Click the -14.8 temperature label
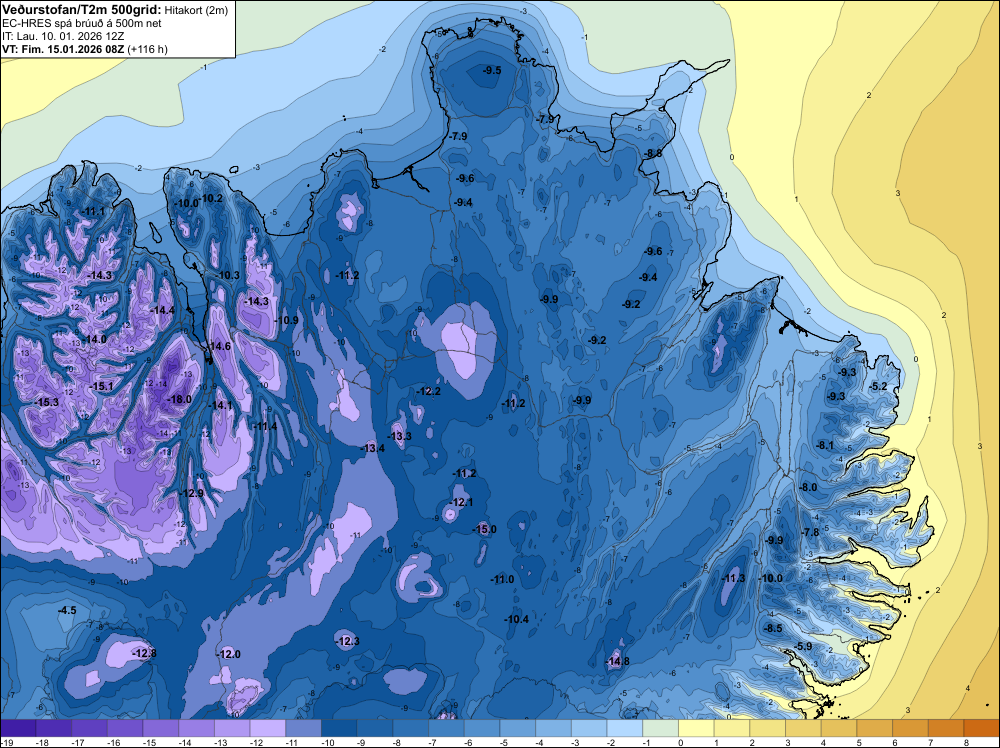 (x=617, y=661)
